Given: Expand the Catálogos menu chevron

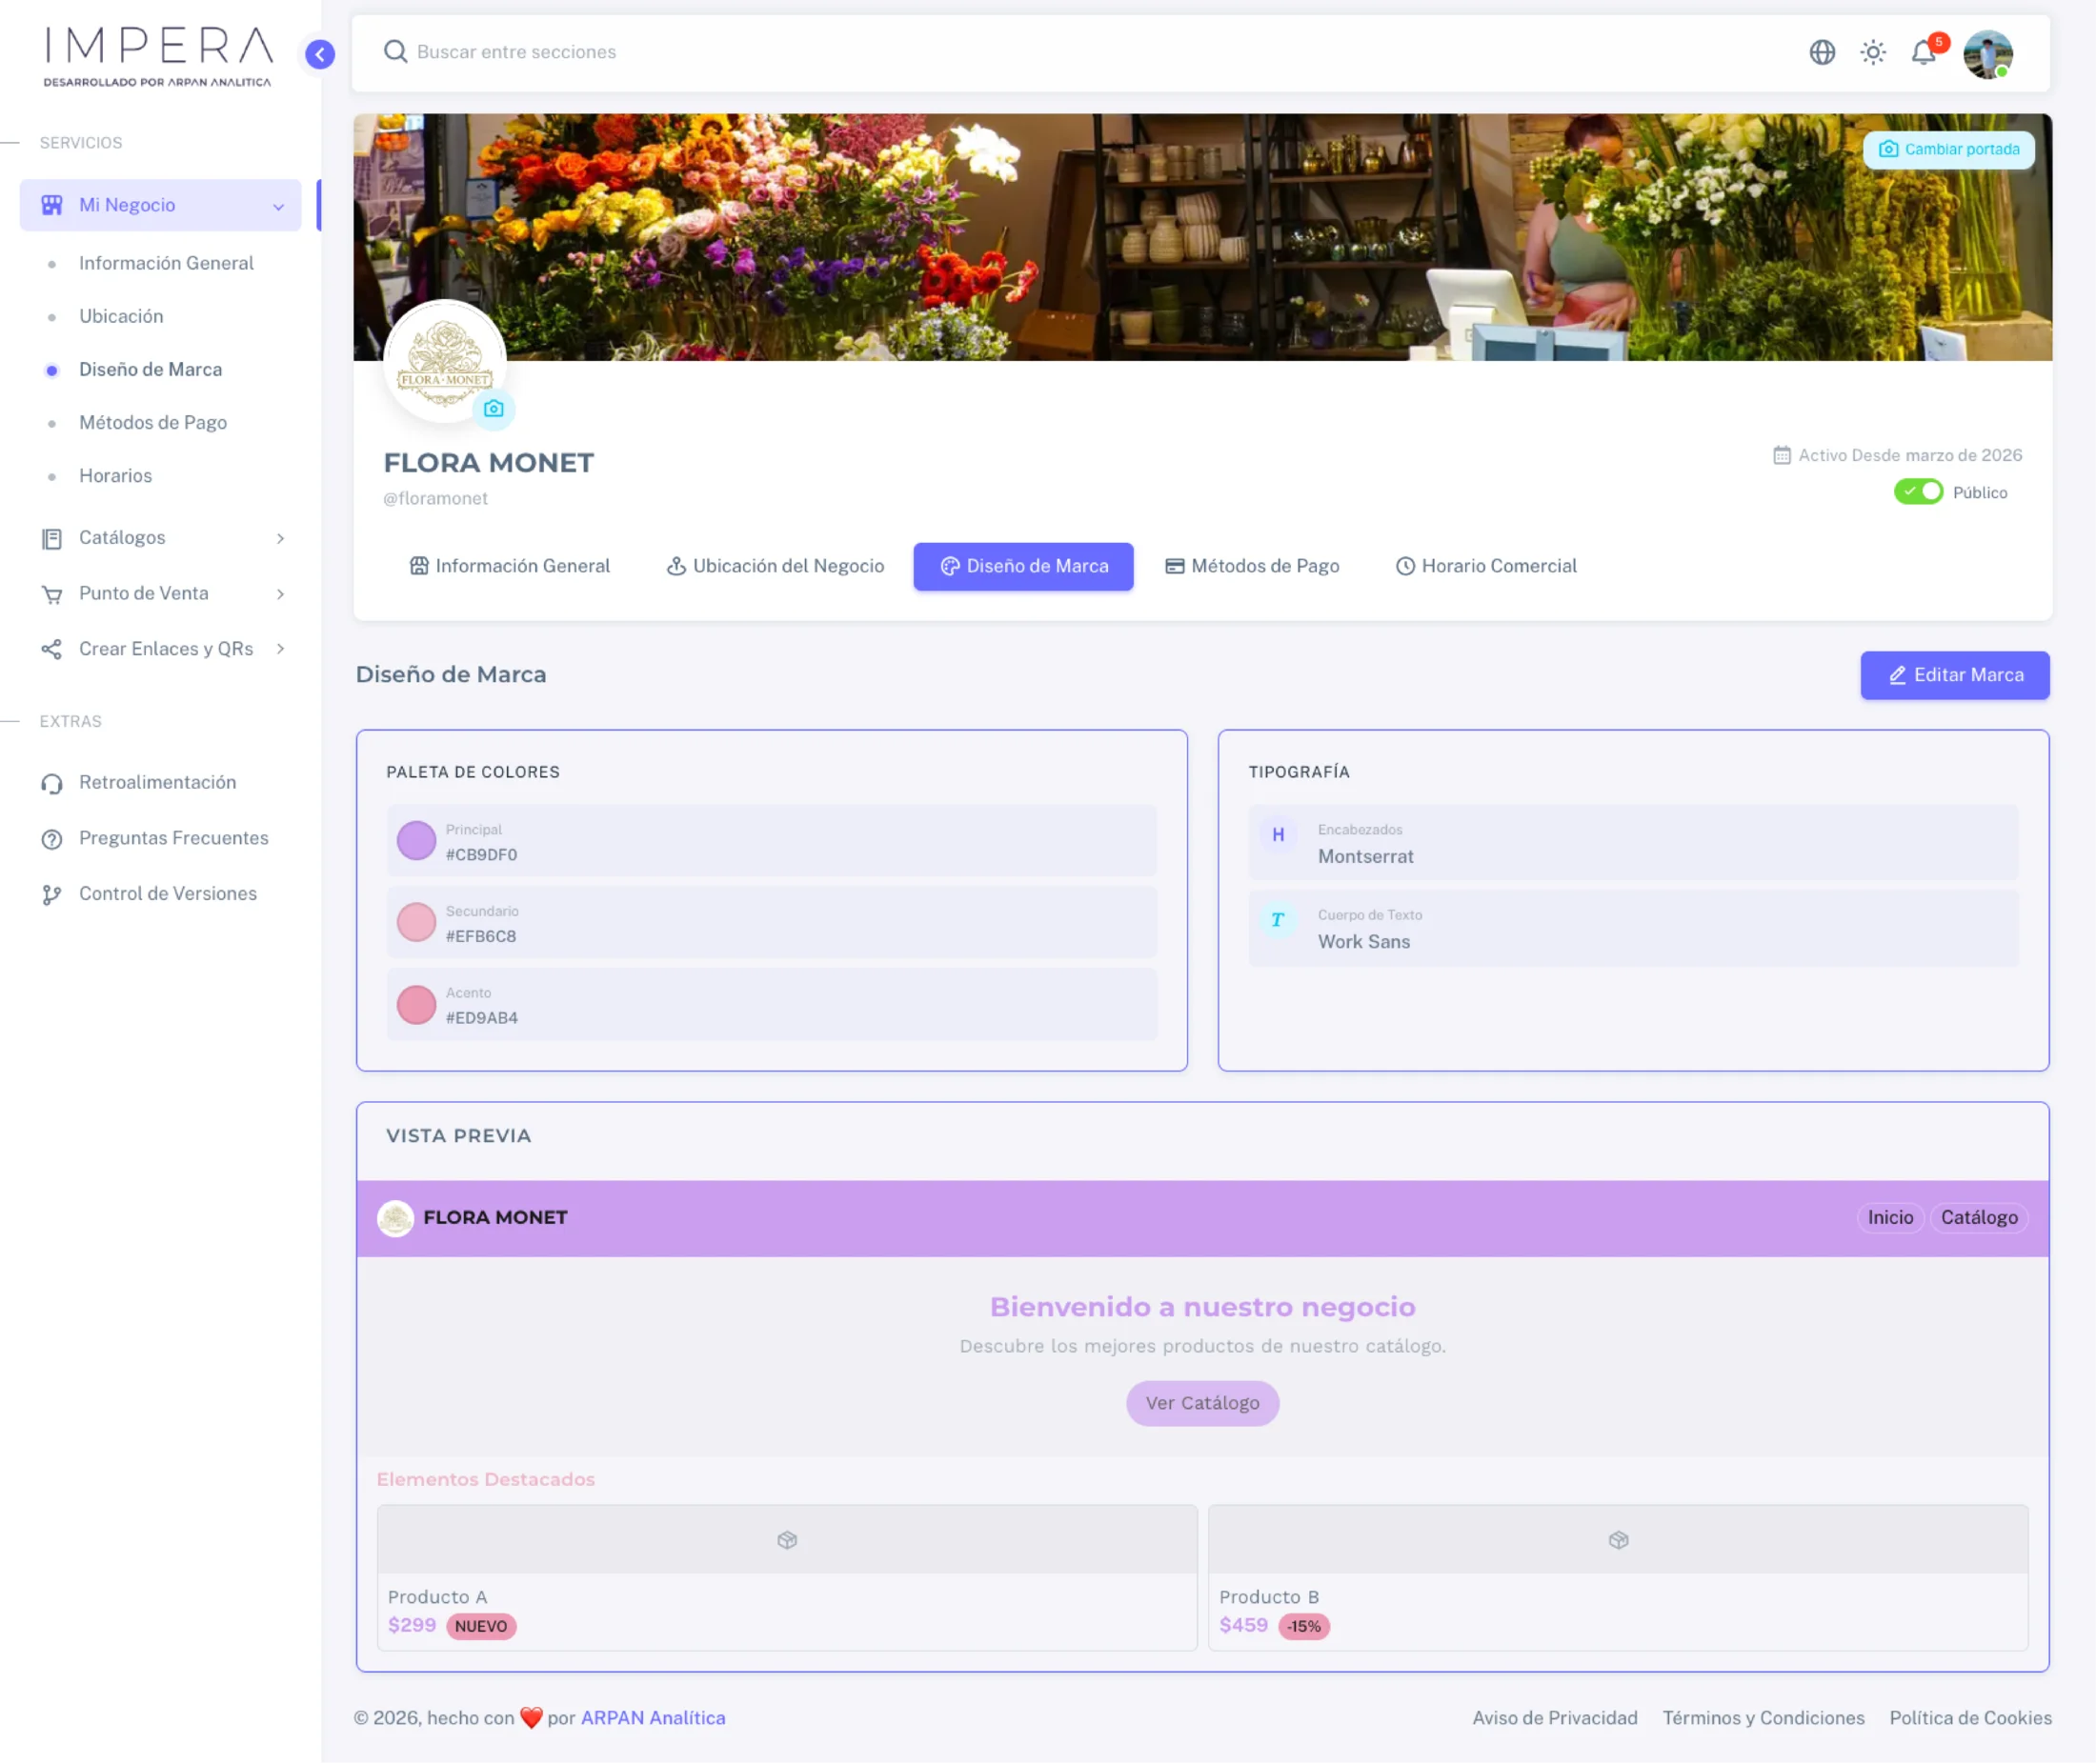Looking at the screenshot, I should tap(280, 538).
